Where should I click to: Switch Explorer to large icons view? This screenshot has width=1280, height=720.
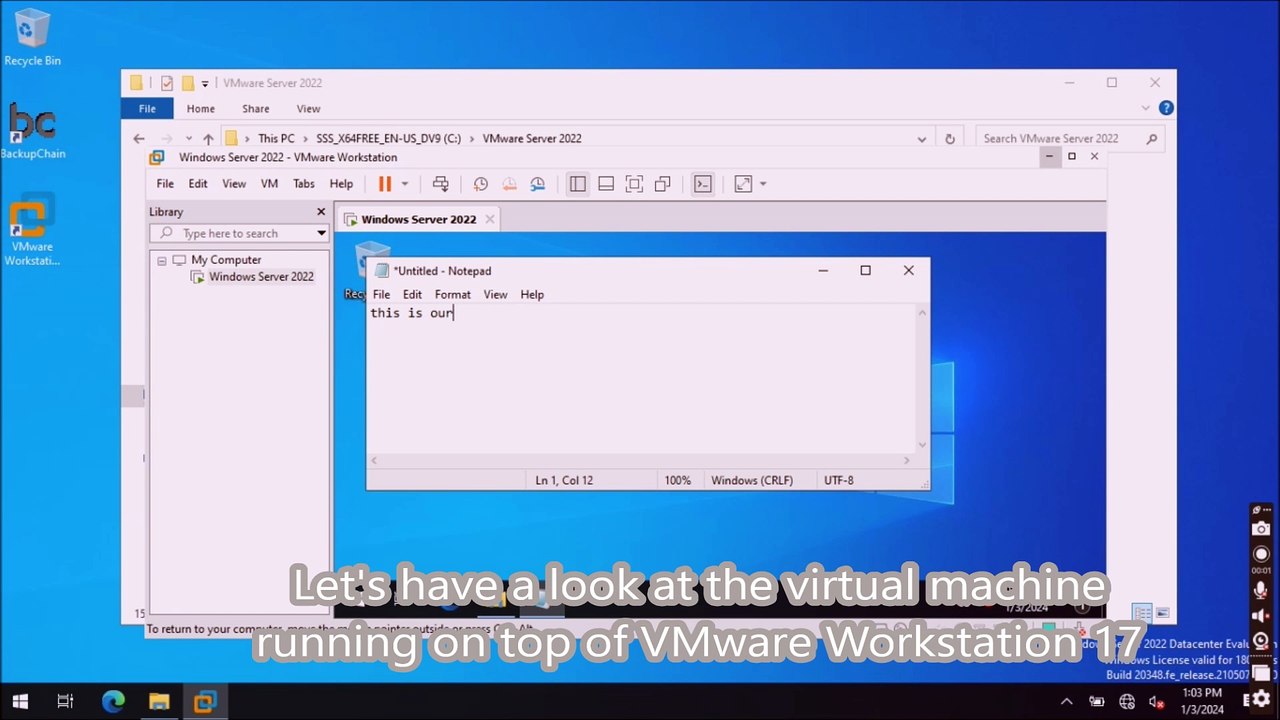coord(1162,613)
